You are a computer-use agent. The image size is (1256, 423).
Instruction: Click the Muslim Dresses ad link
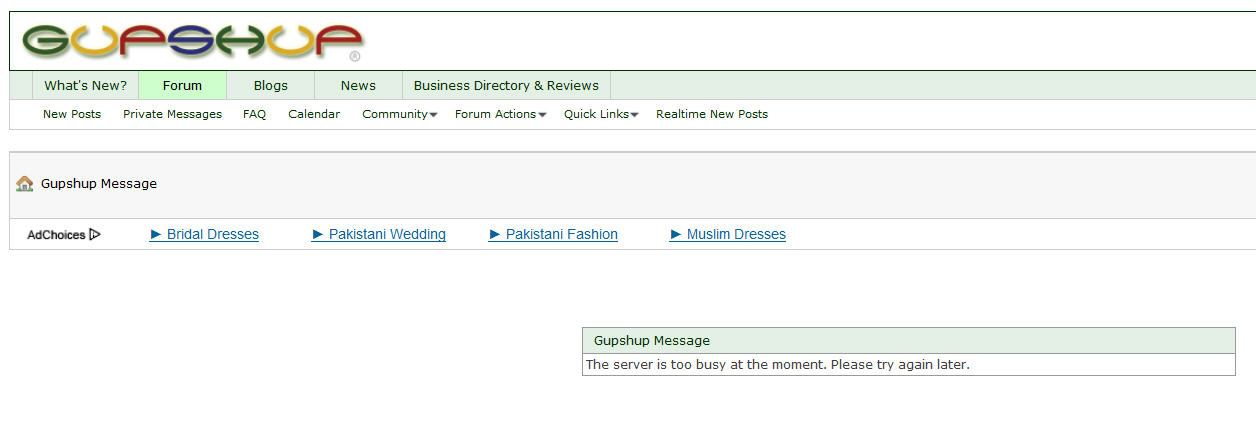(736, 235)
